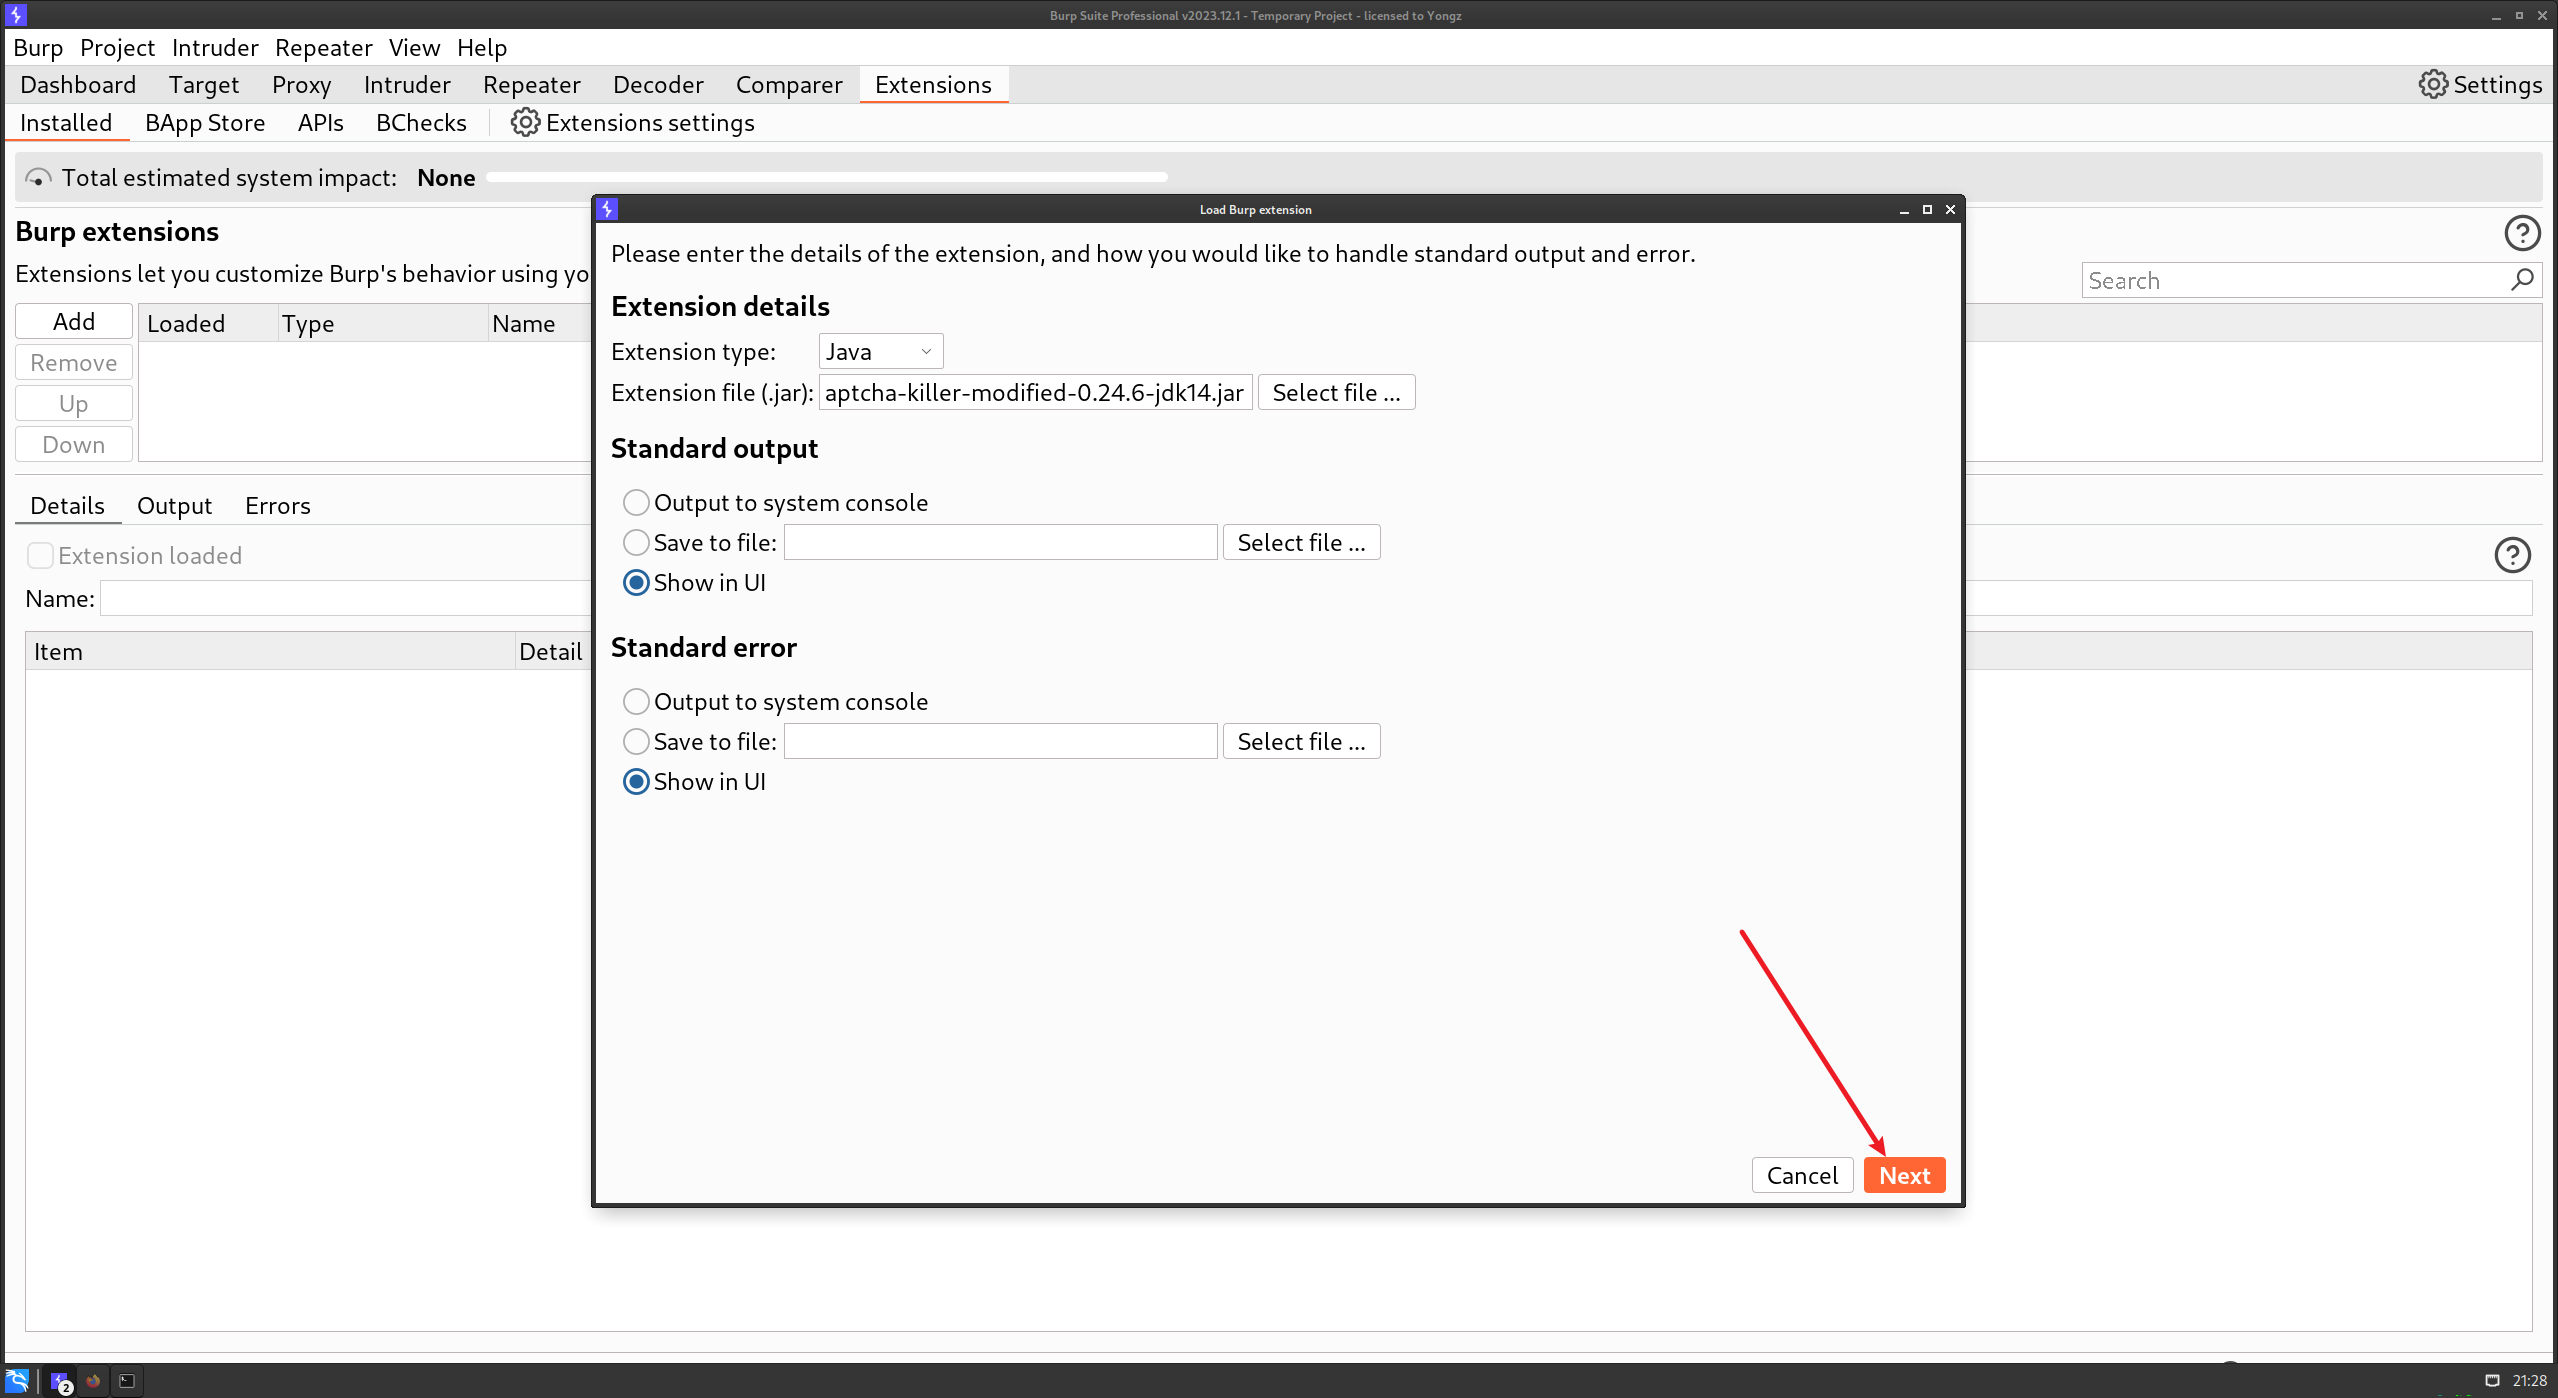Open the APIs sub-tab

(x=320, y=123)
